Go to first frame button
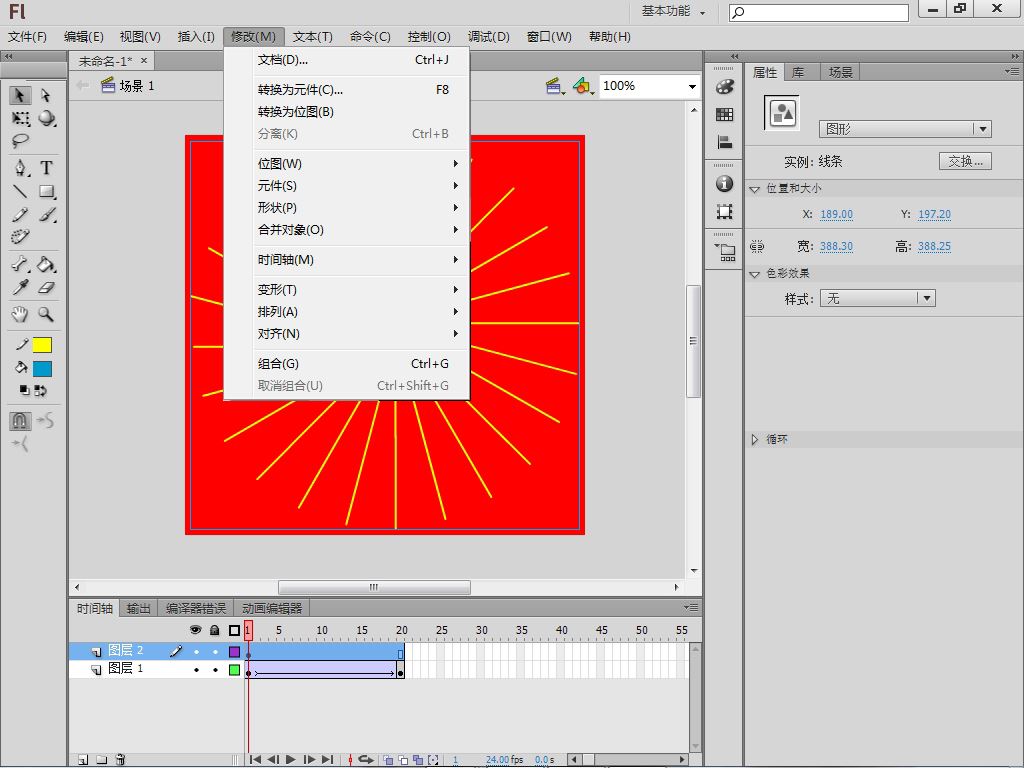The image size is (1024, 768). (255, 760)
